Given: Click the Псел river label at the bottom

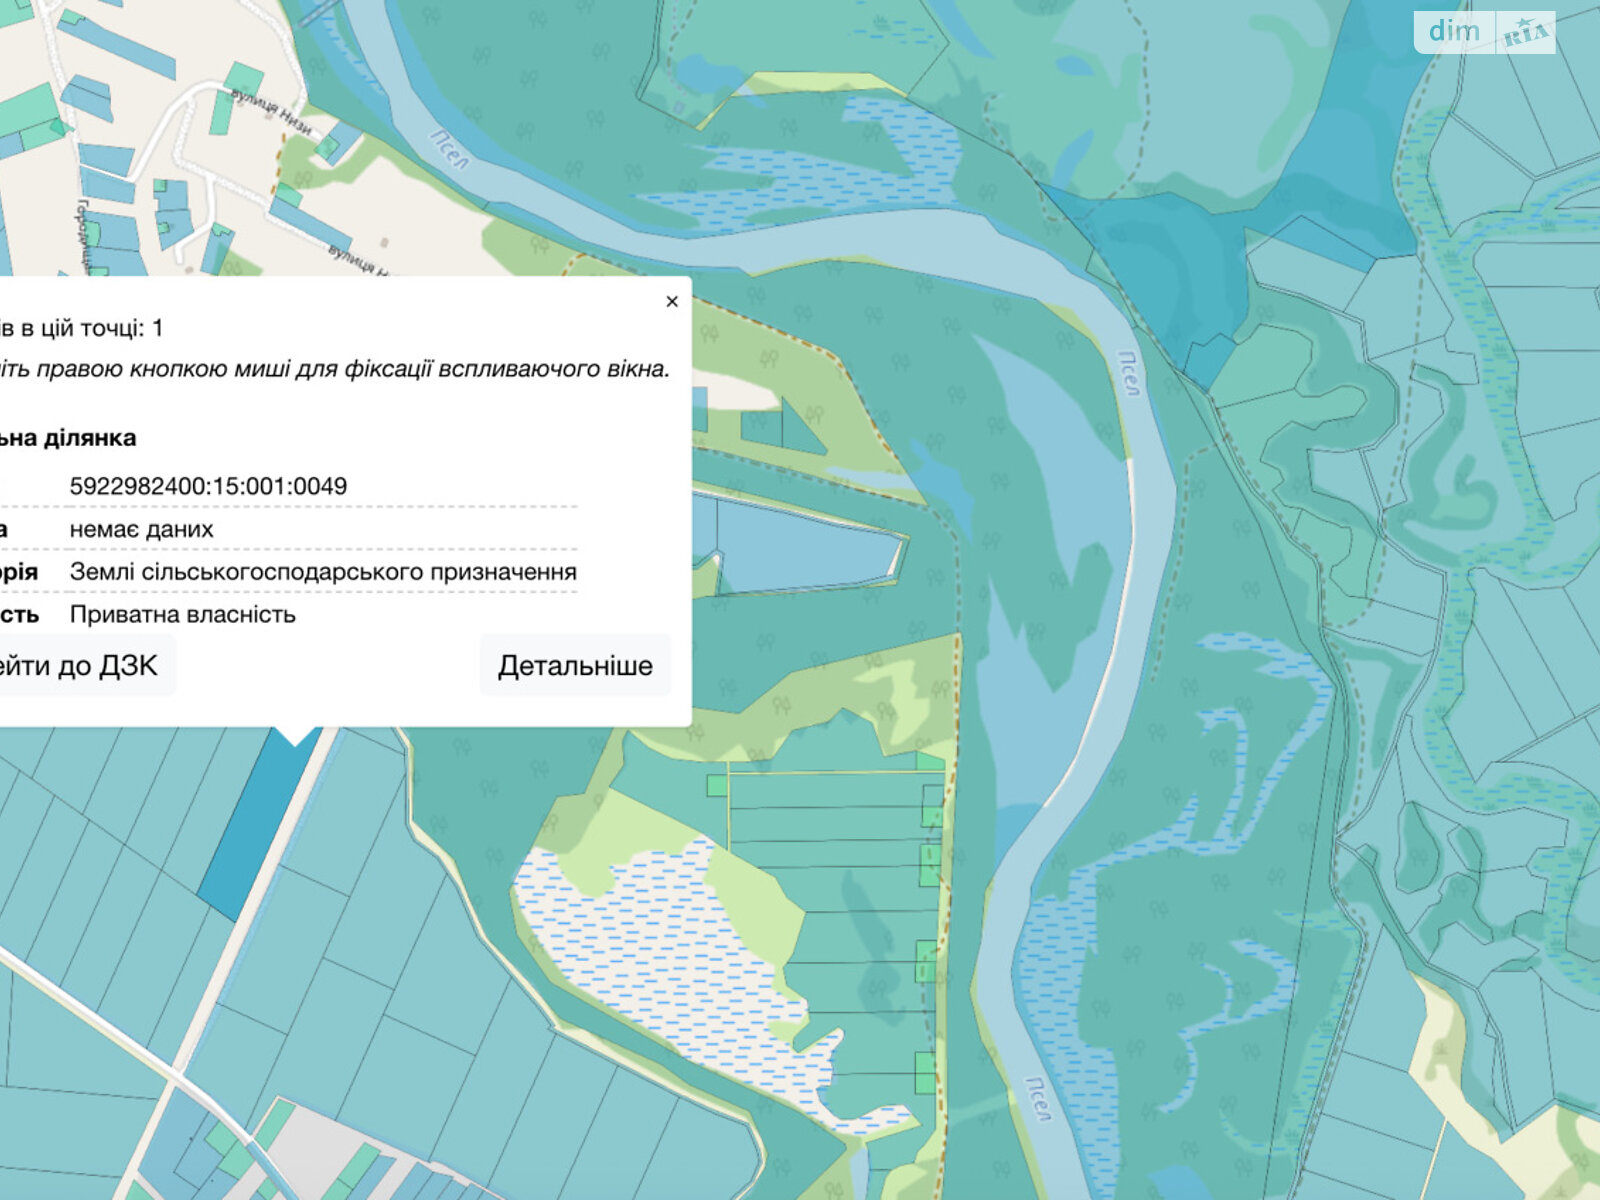Looking at the screenshot, I should click(1039, 1098).
